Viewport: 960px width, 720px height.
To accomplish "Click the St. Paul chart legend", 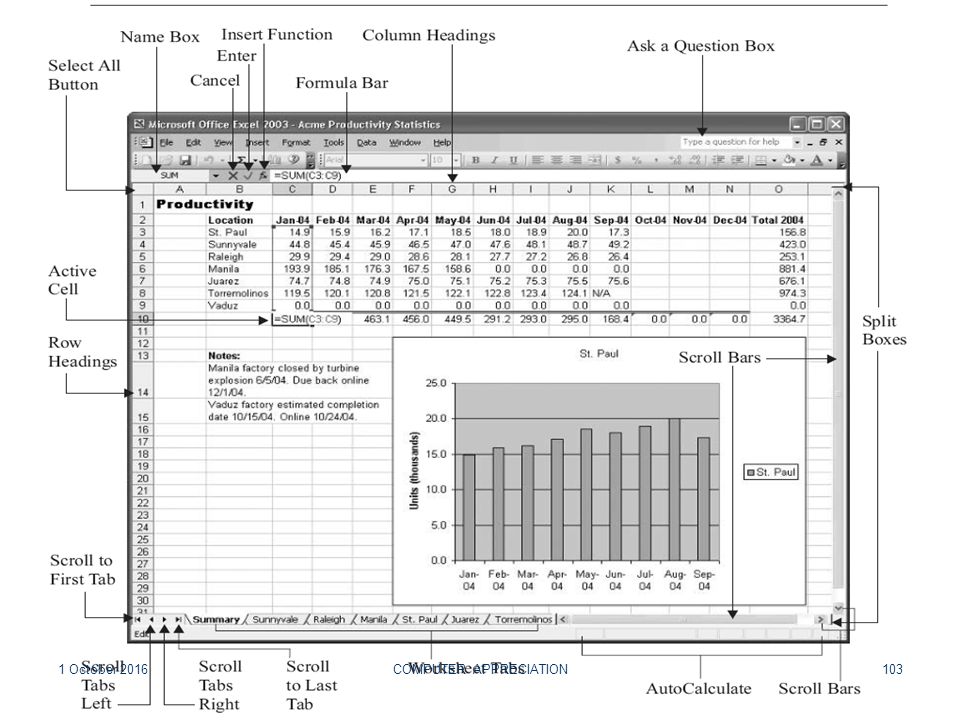I will click(771, 472).
